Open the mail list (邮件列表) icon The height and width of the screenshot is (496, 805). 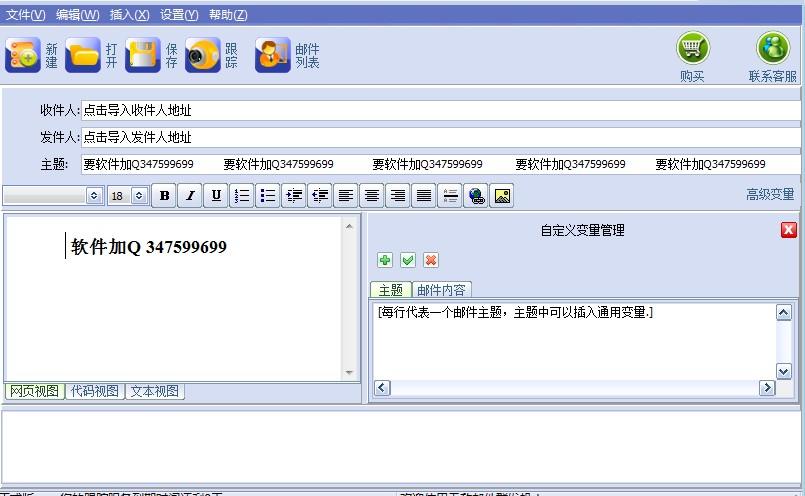click(x=273, y=55)
